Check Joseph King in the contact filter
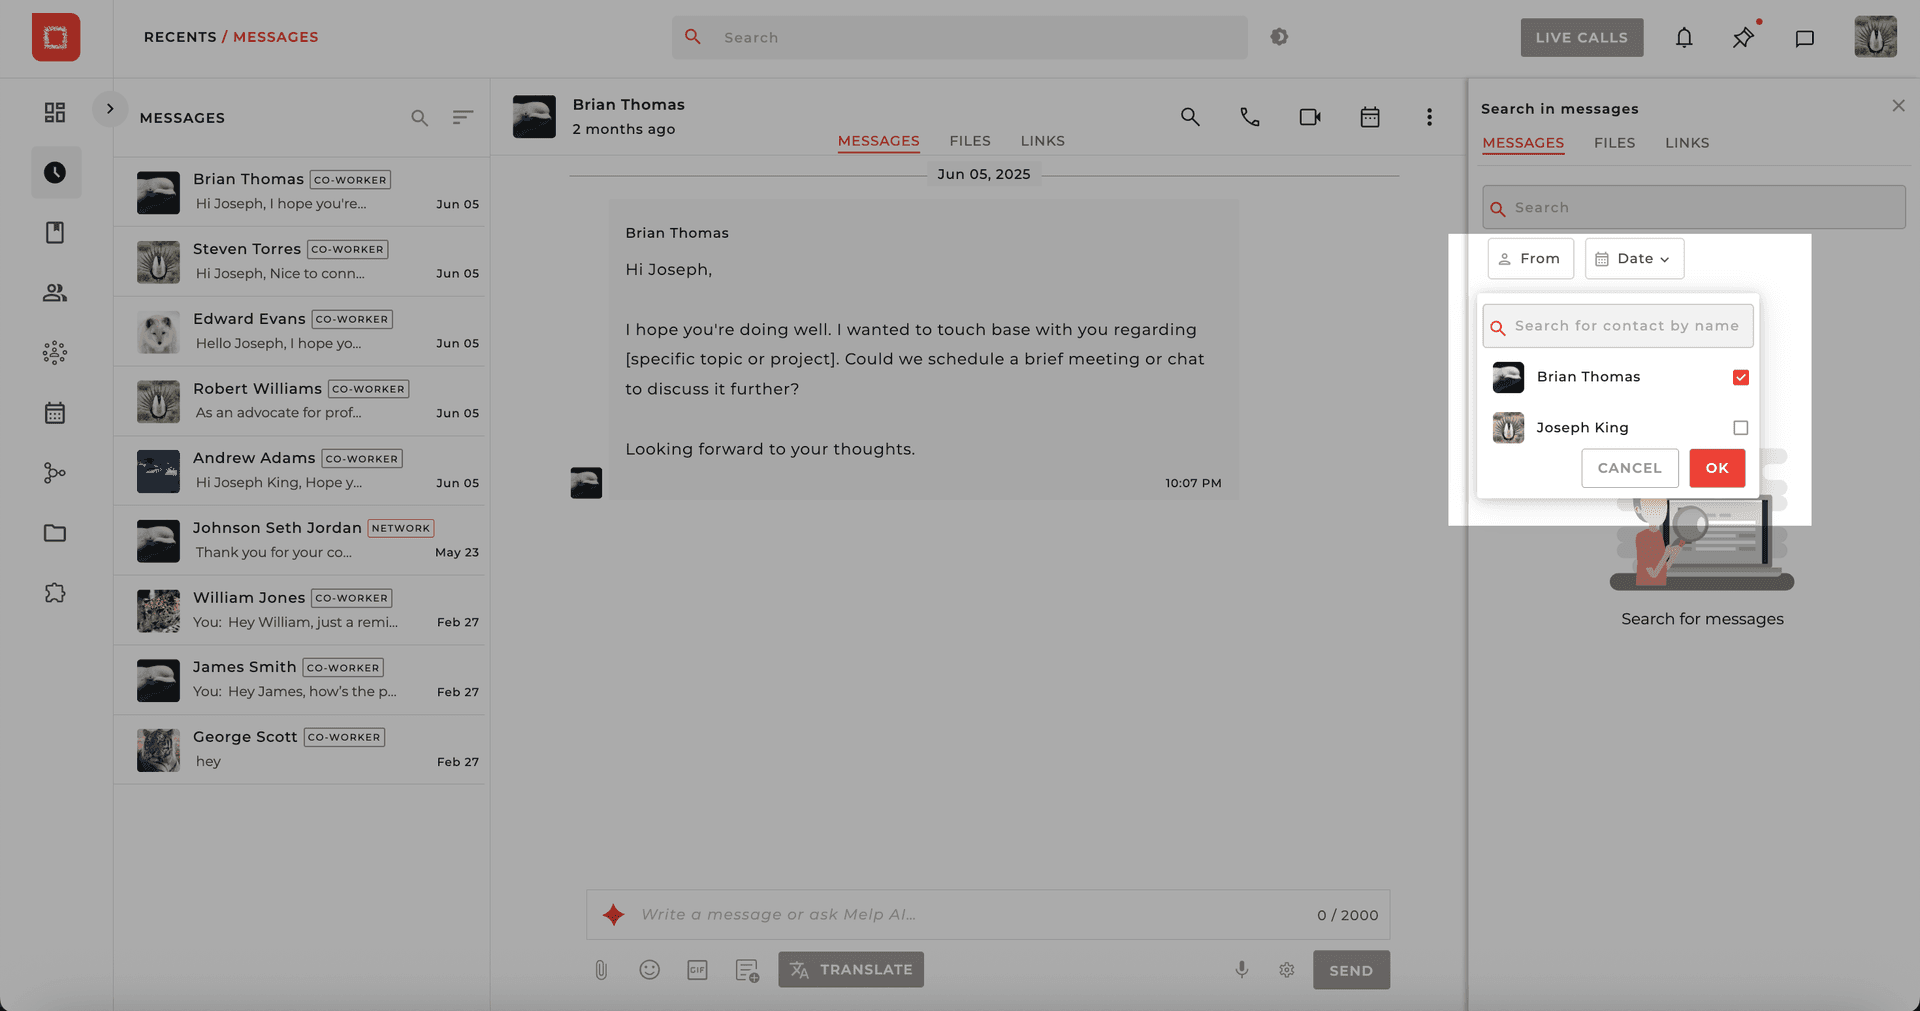The image size is (1920, 1011). pos(1740,427)
